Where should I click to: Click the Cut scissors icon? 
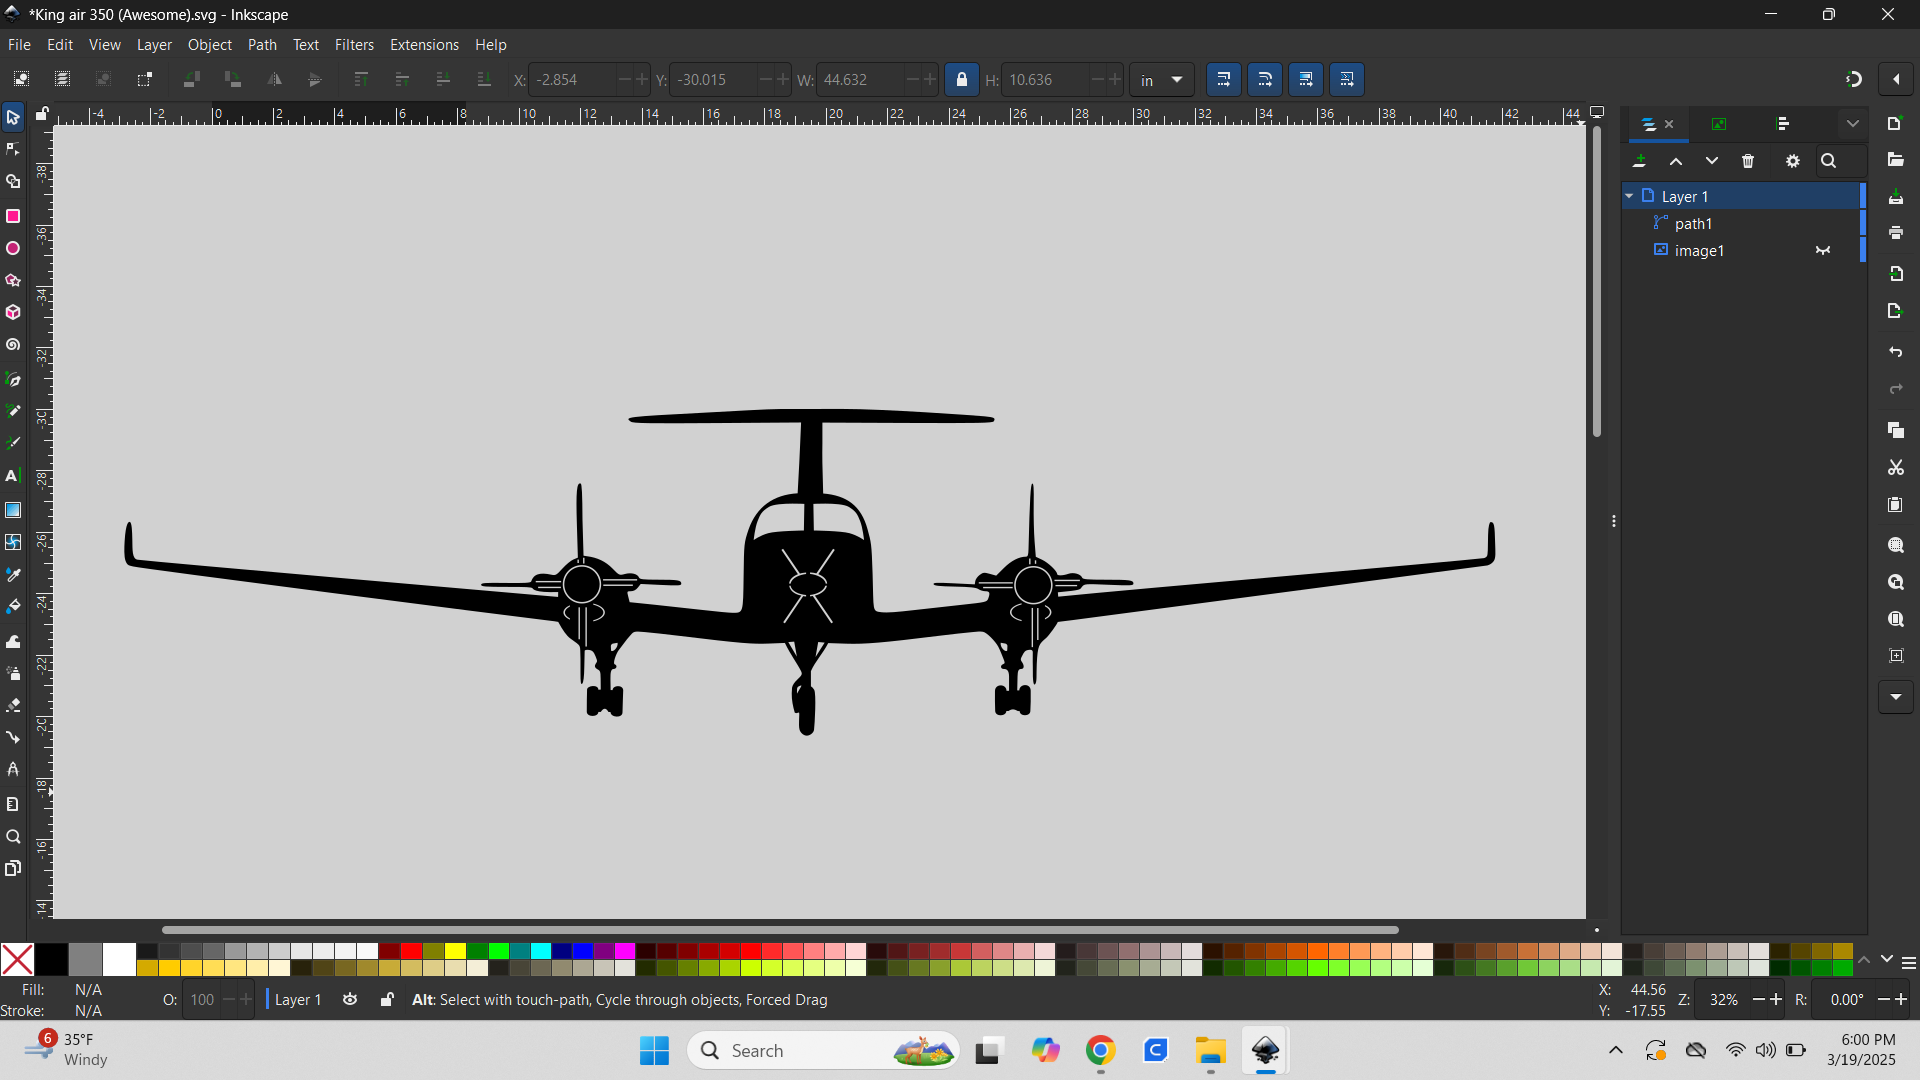(1896, 468)
